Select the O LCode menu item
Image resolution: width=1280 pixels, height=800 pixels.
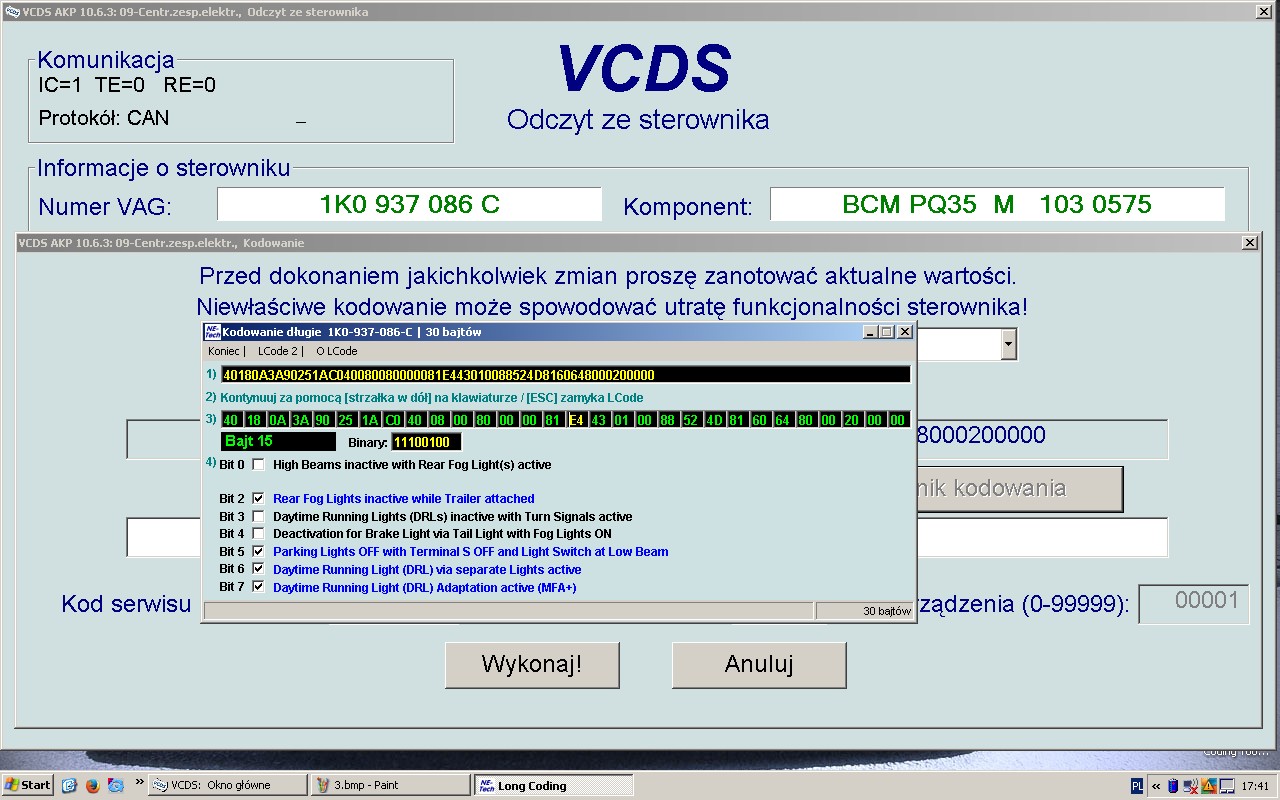tap(336, 351)
